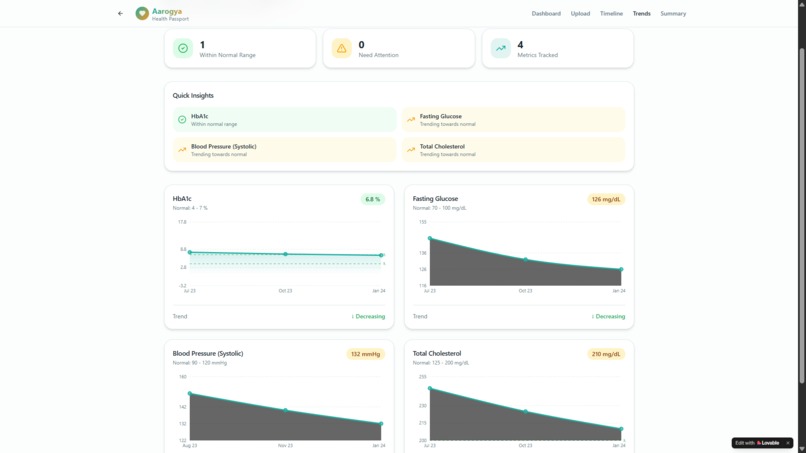
Task: Select the Trends tab
Action: (642, 13)
